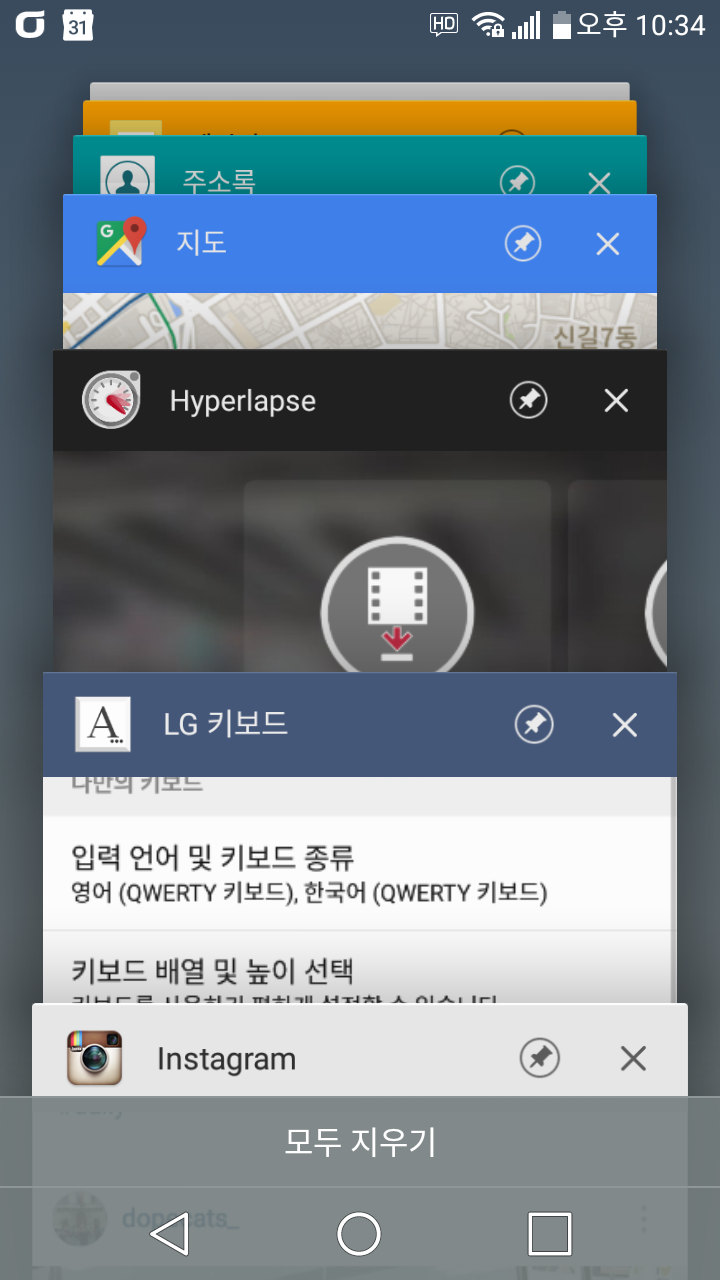Pin the LG 키보드 app card

pos(534,725)
